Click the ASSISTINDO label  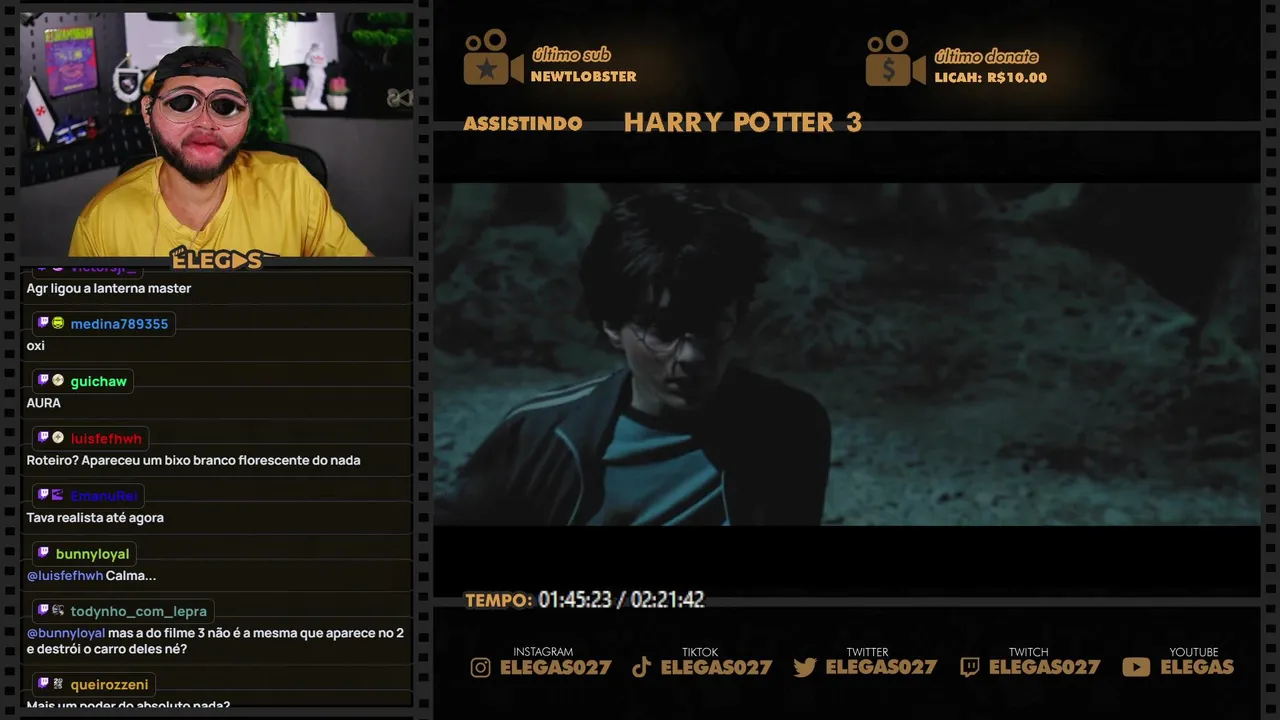coord(523,123)
